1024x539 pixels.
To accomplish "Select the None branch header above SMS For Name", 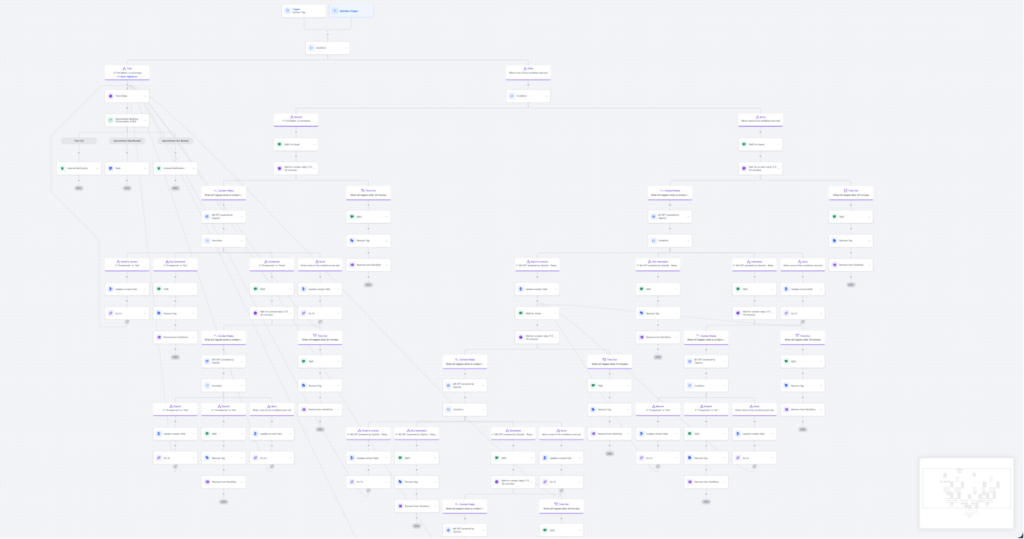I will pyautogui.click(x=760, y=120).
